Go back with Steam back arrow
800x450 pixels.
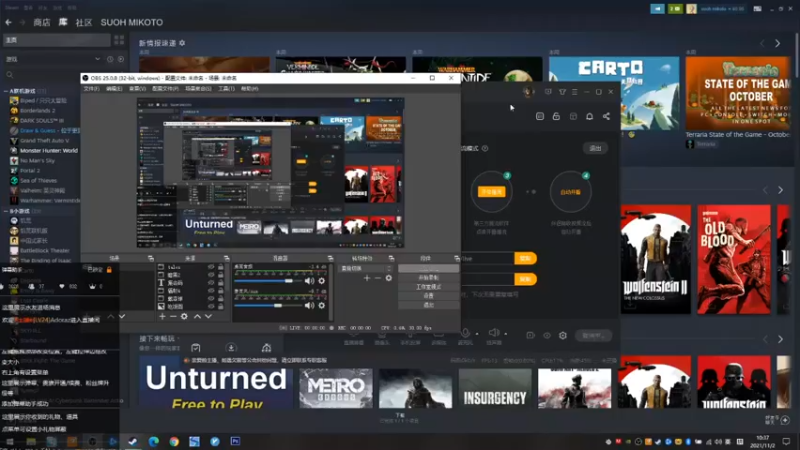point(8,22)
